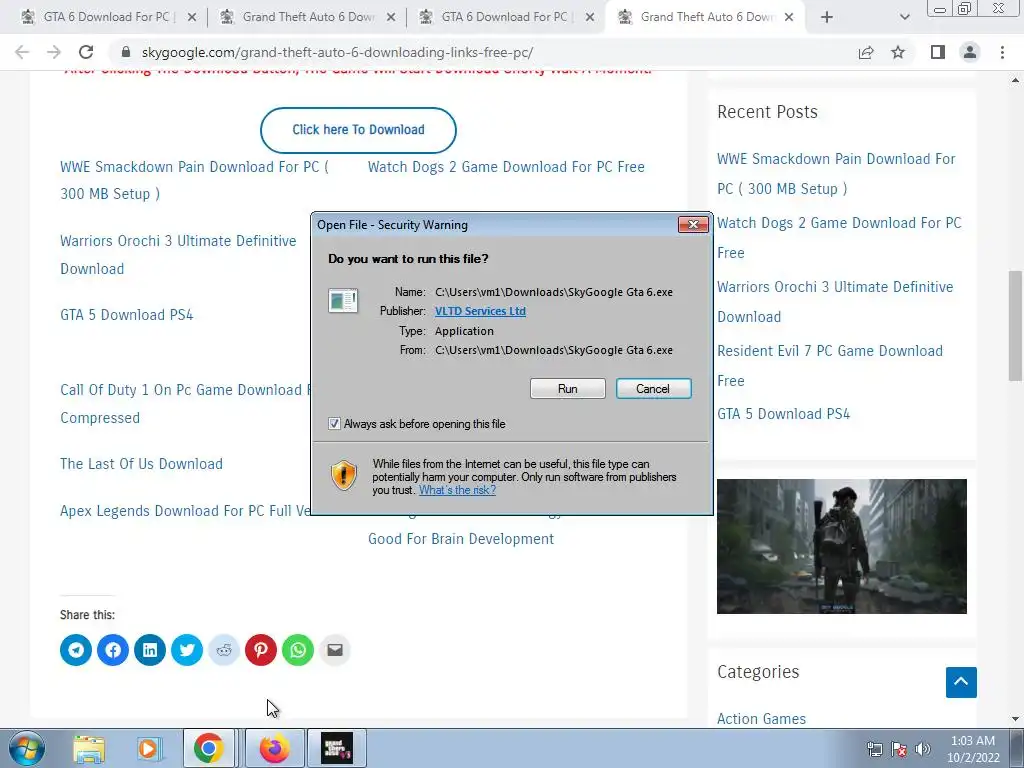Share post via LinkedIn icon
This screenshot has height=768, width=1024.
click(150, 650)
